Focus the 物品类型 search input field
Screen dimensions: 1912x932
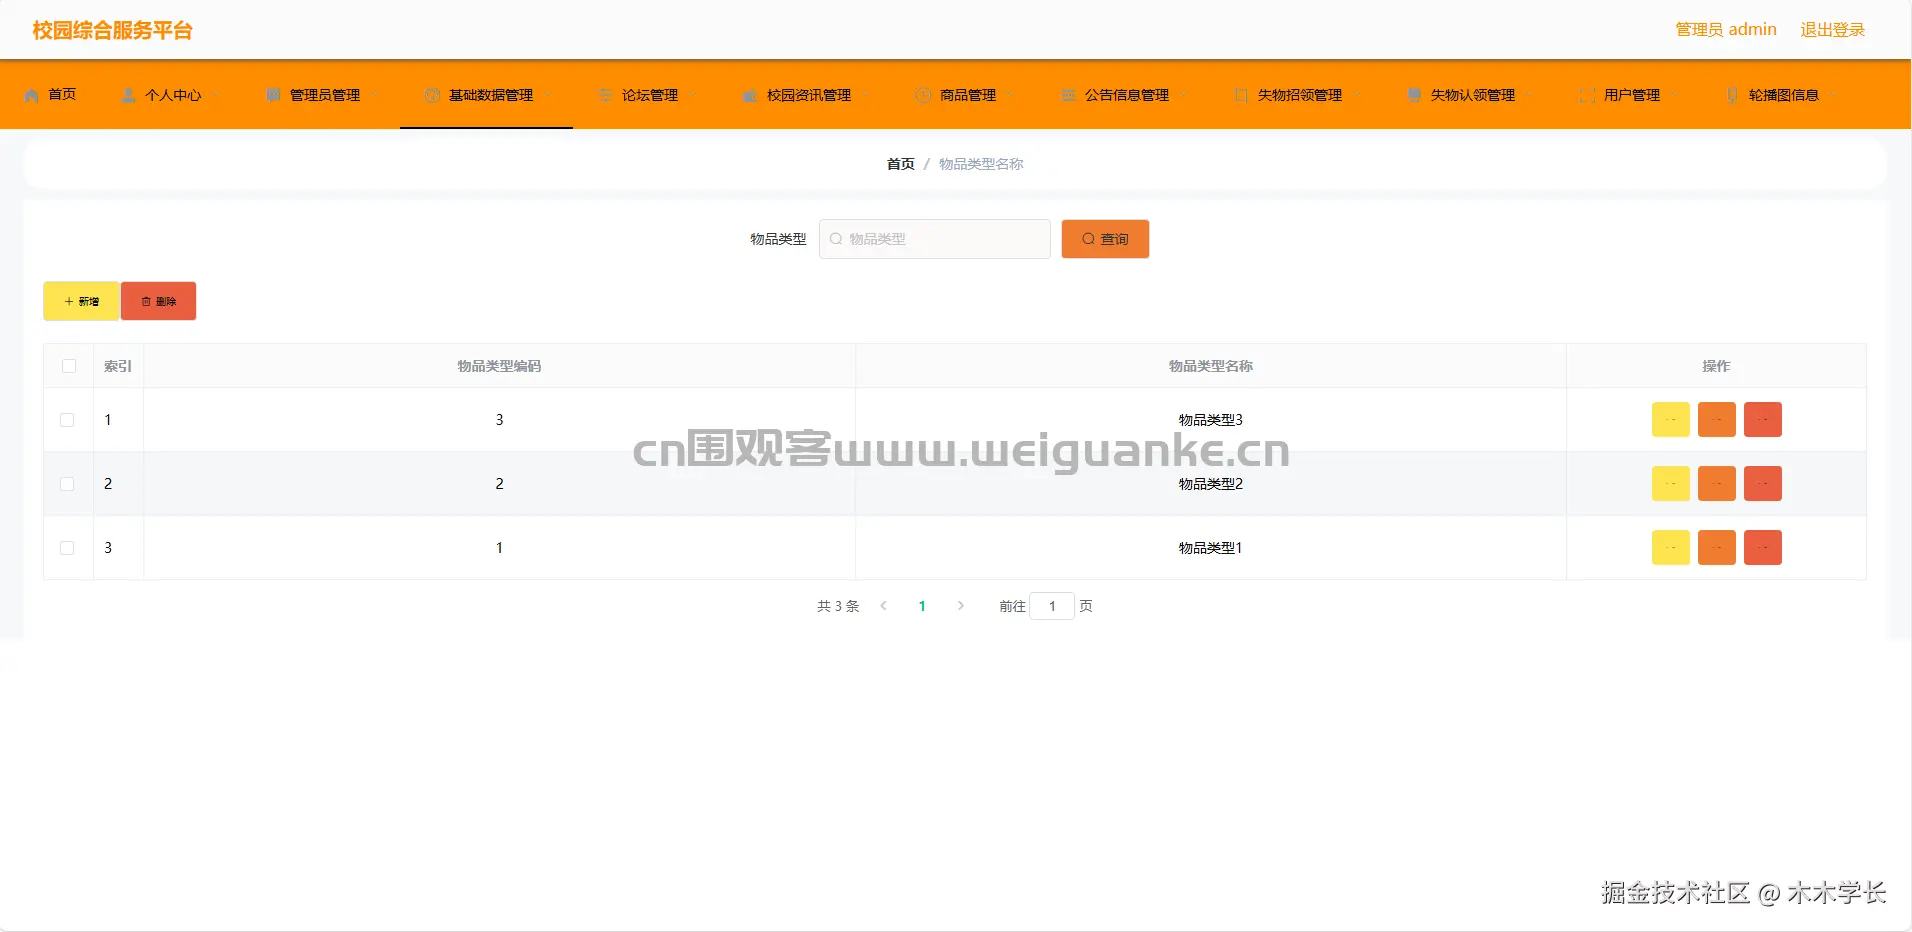[934, 239]
